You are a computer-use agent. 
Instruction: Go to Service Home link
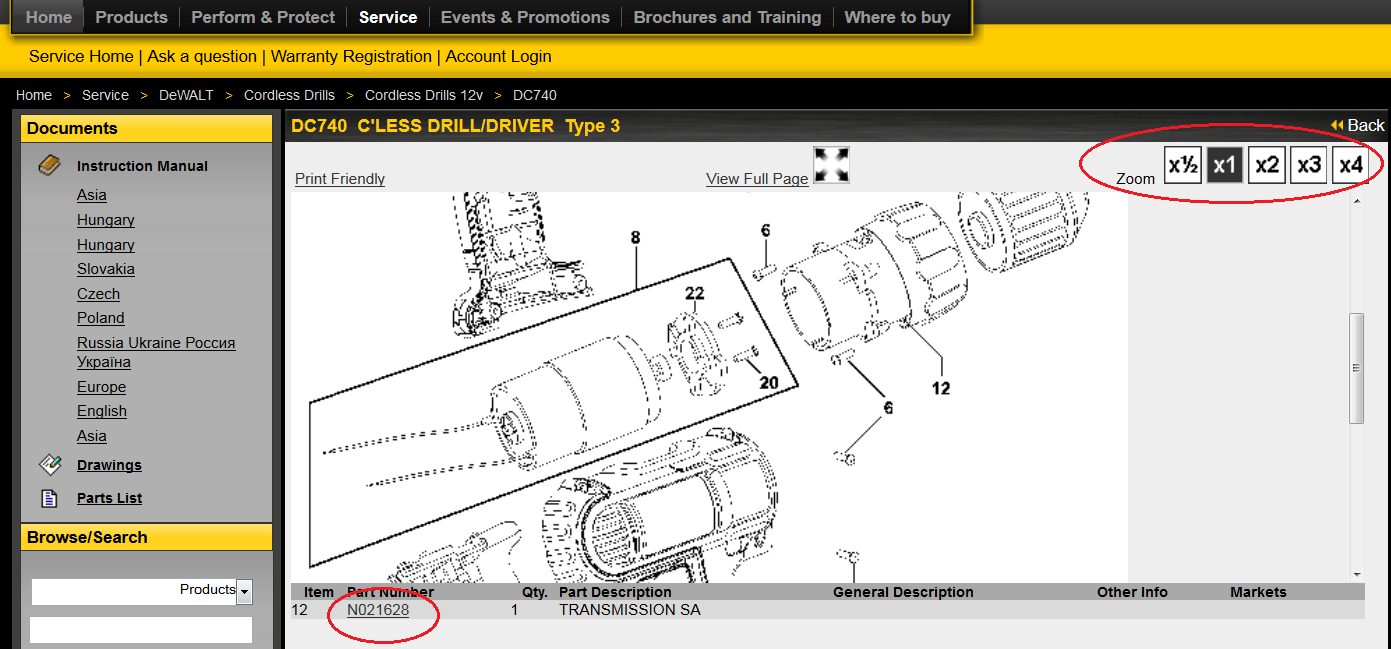coord(81,56)
